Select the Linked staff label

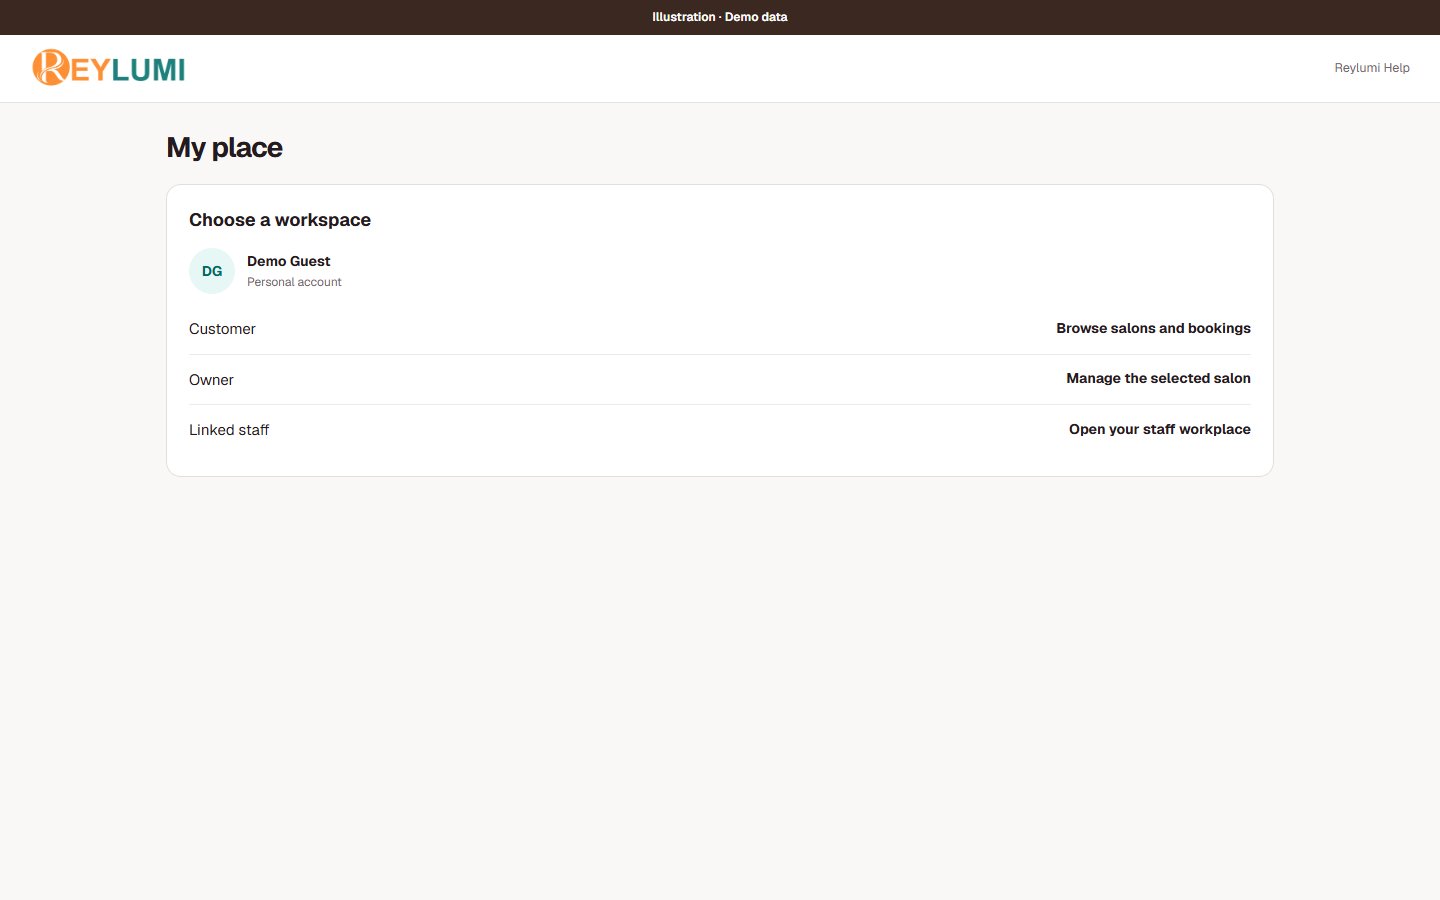[229, 430]
